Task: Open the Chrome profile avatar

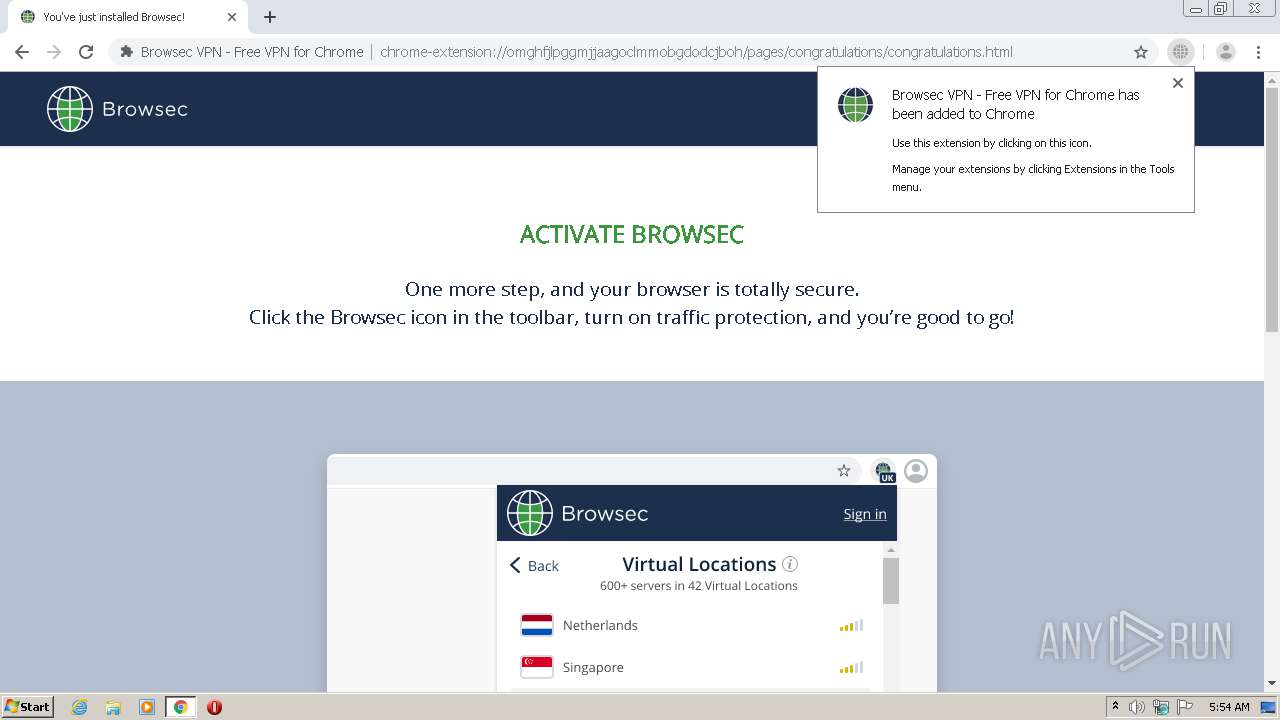Action: 1226,52
